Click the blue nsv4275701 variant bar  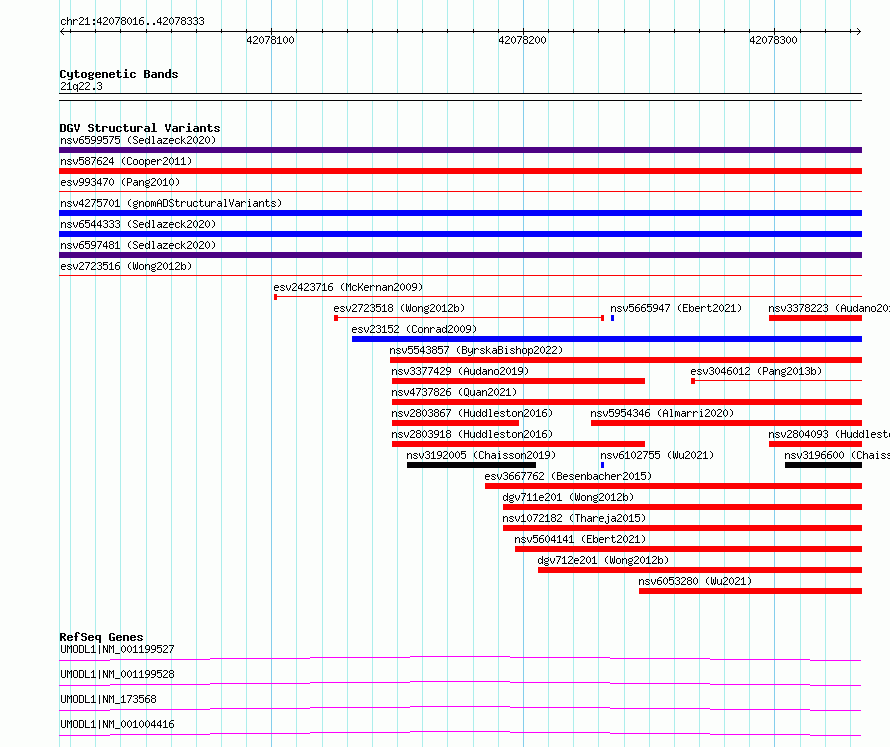(x=460, y=213)
